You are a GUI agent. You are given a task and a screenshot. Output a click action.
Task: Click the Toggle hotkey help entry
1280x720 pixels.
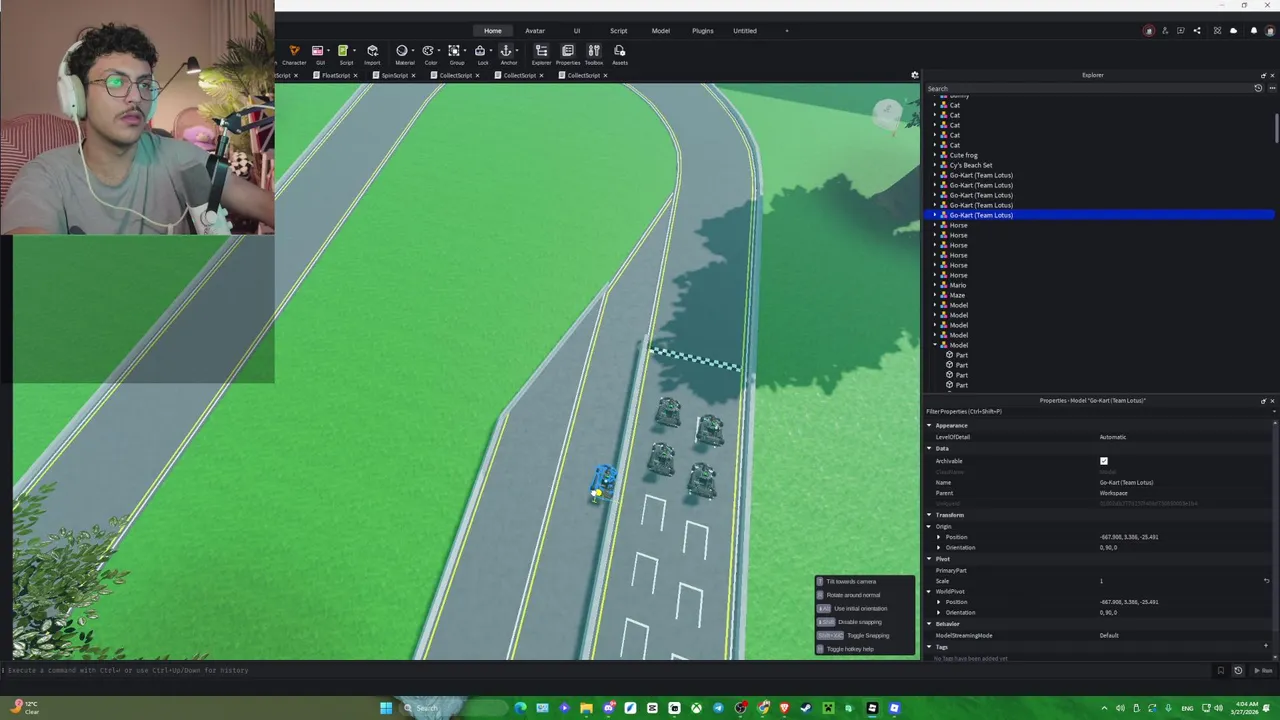849,649
